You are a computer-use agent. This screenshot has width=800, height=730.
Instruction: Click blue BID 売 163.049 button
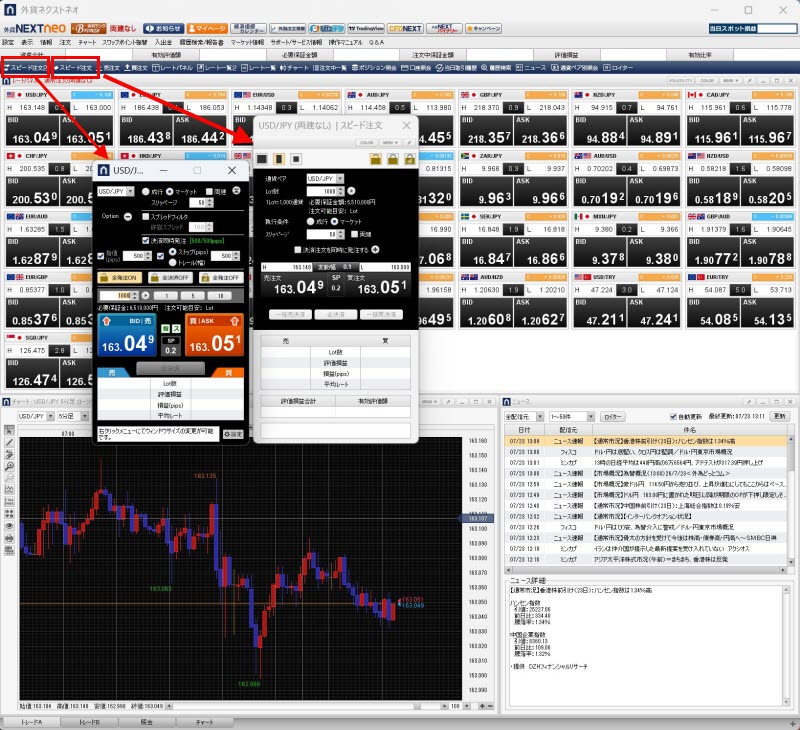126,335
